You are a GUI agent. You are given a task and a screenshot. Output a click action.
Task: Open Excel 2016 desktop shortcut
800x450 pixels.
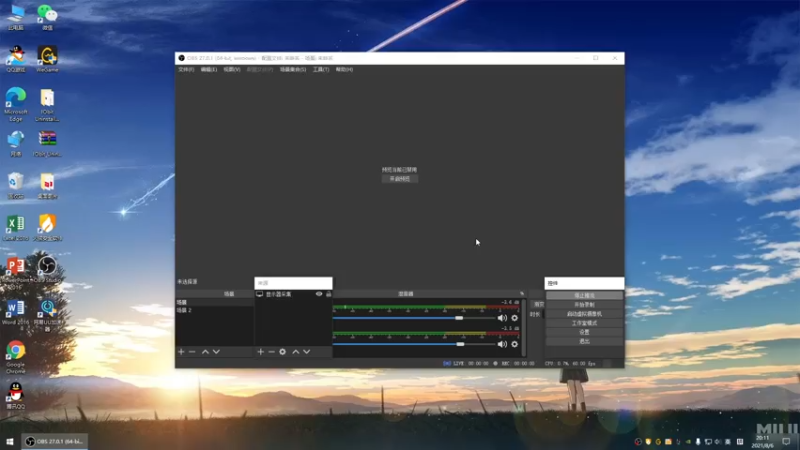[15, 228]
